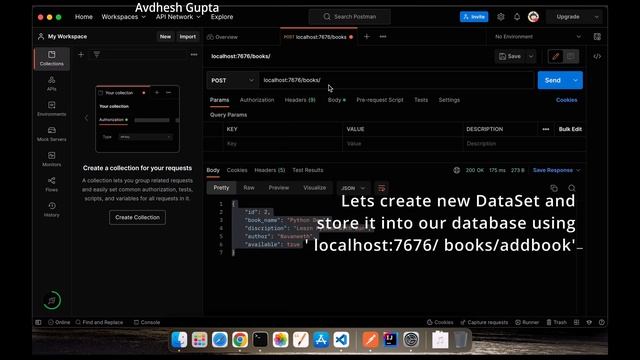Open the APIs sidebar panel

pyautogui.click(x=51, y=83)
